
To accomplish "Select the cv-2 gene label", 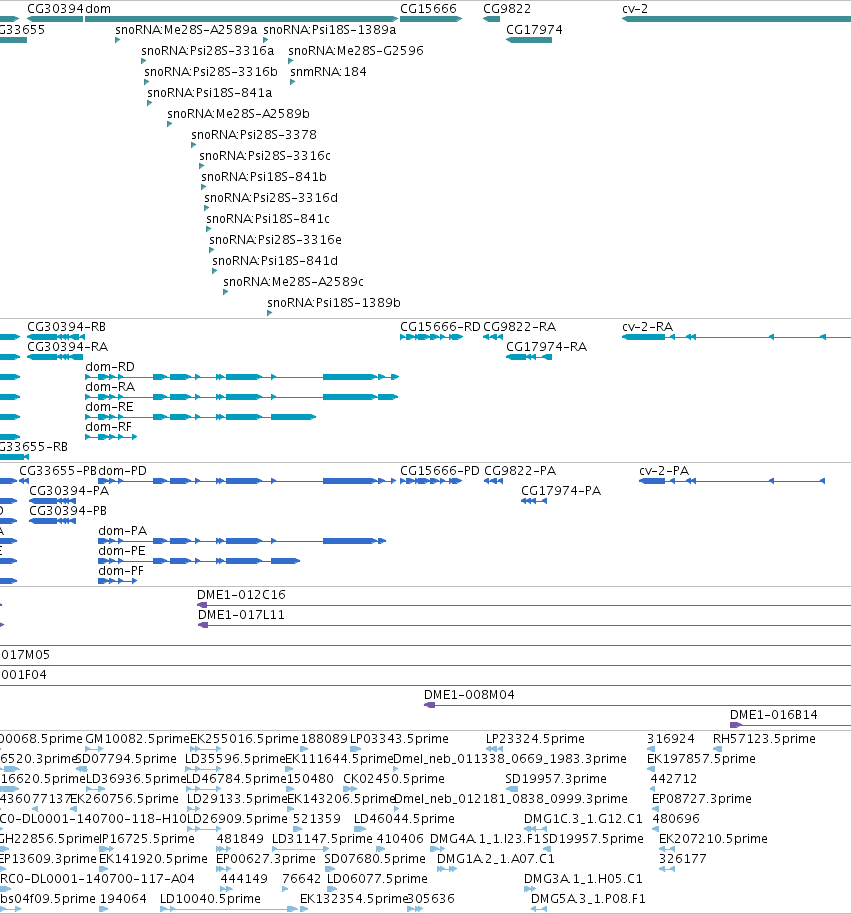I will point(635,9).
